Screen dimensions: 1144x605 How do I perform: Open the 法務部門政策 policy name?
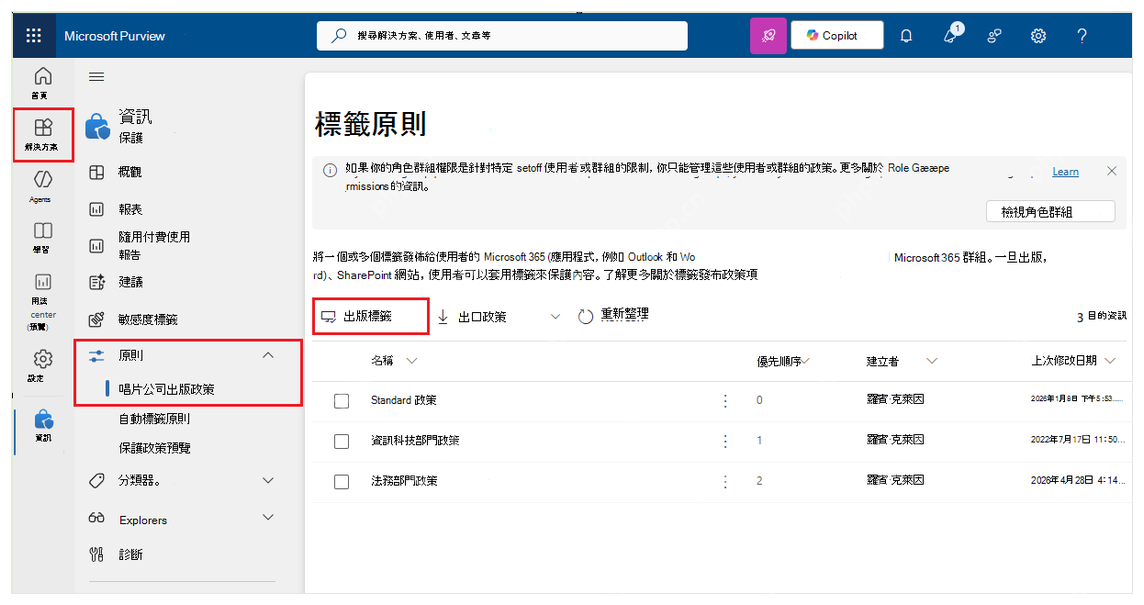click(x=404, y=481)
